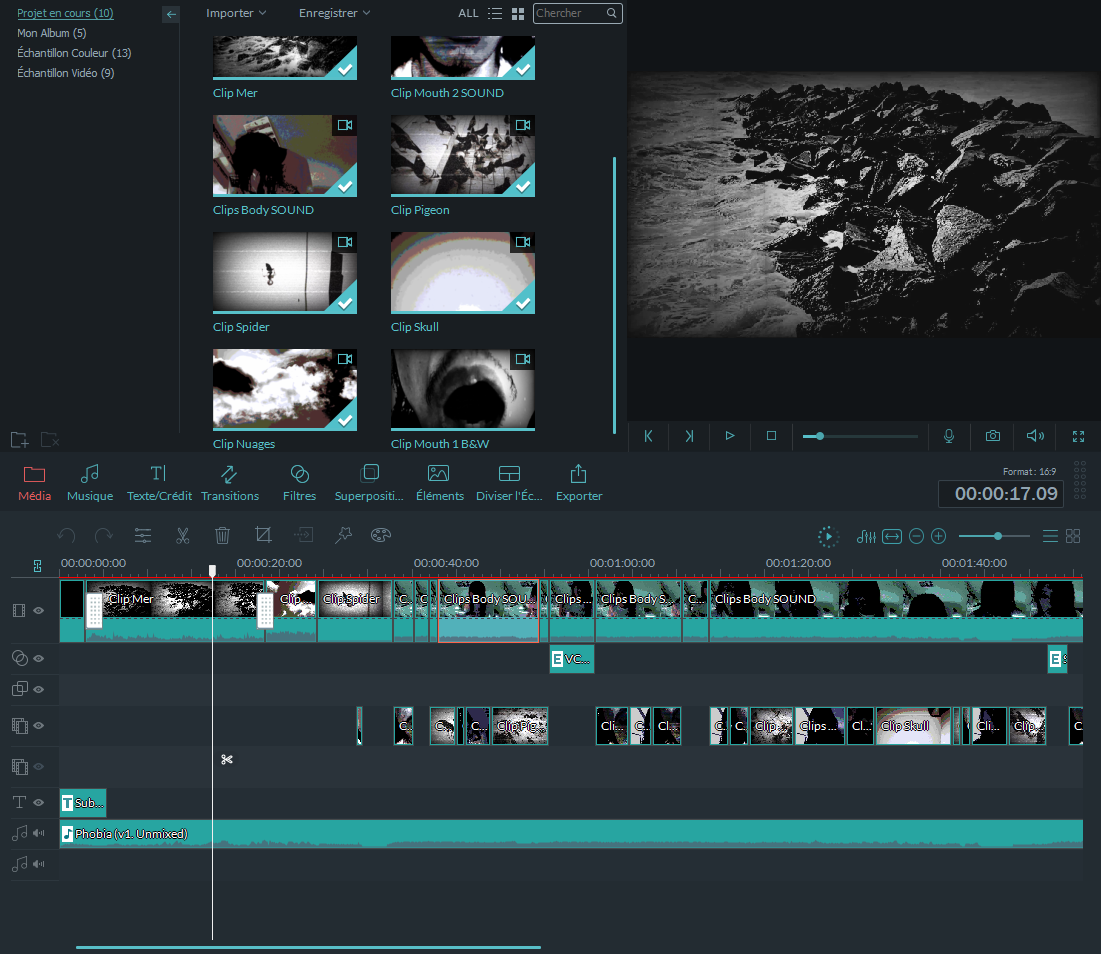
Task: Switch media library to grid view
Action: [518, 13]
